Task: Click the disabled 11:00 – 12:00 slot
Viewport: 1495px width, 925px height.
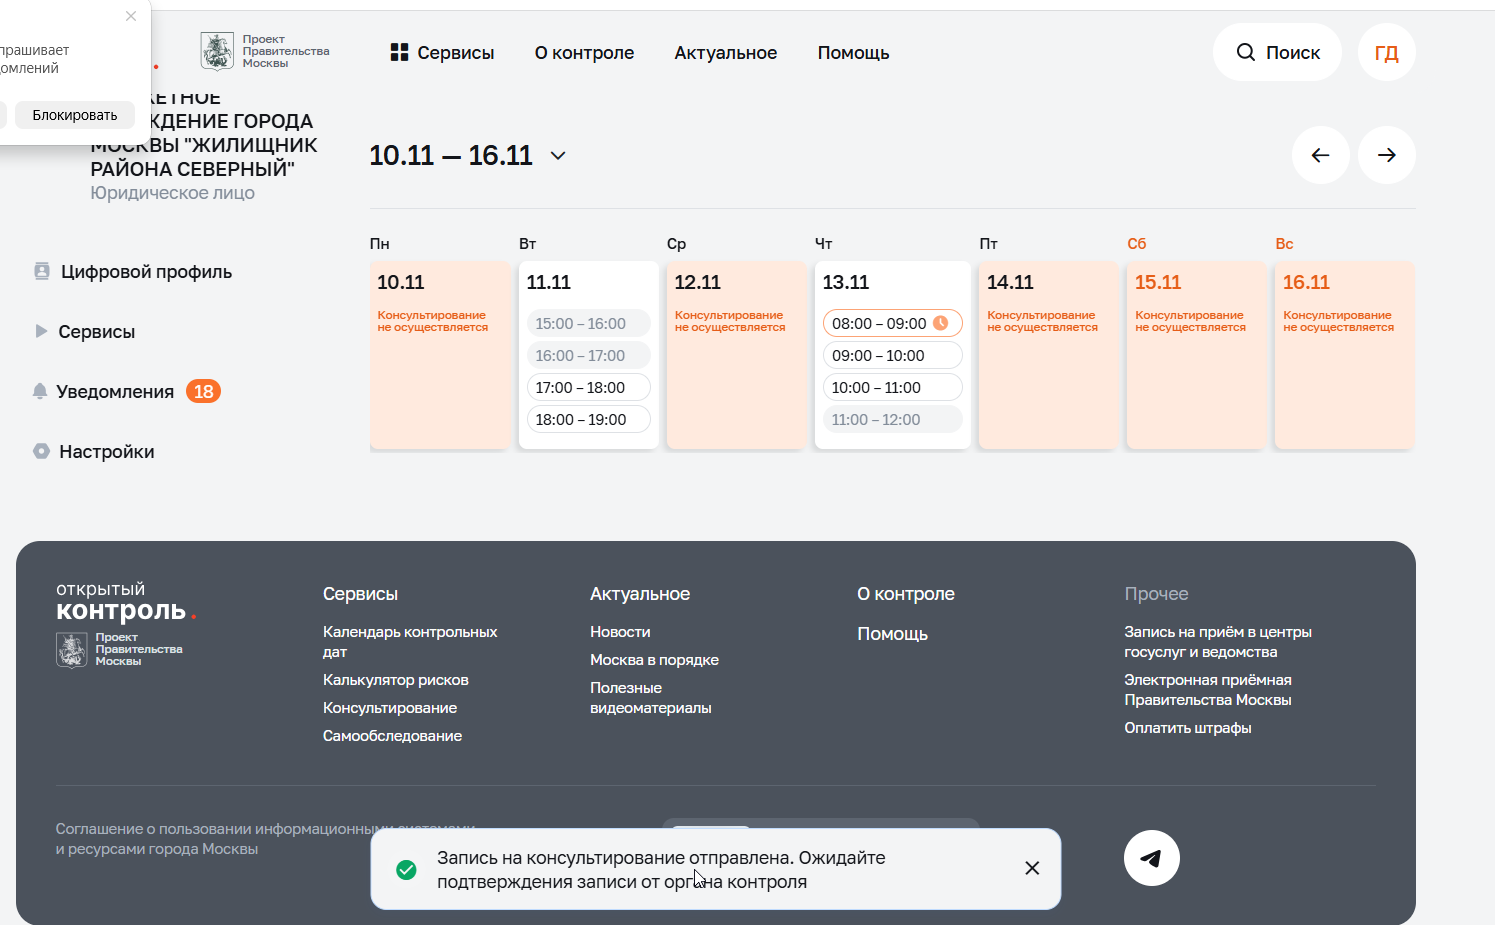Action: click(892, 419)
